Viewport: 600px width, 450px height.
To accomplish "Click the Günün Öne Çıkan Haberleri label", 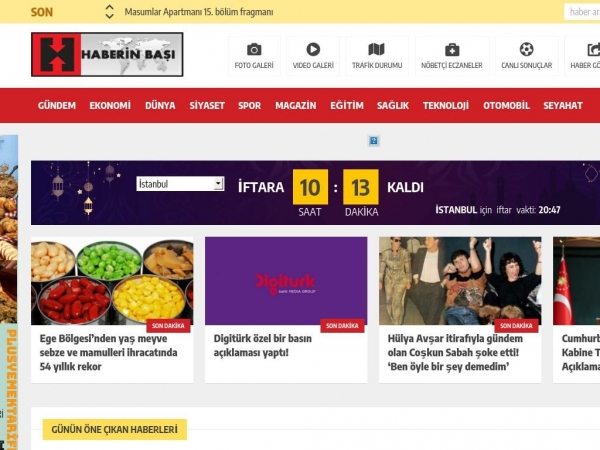I will click(x=114, y=429).
